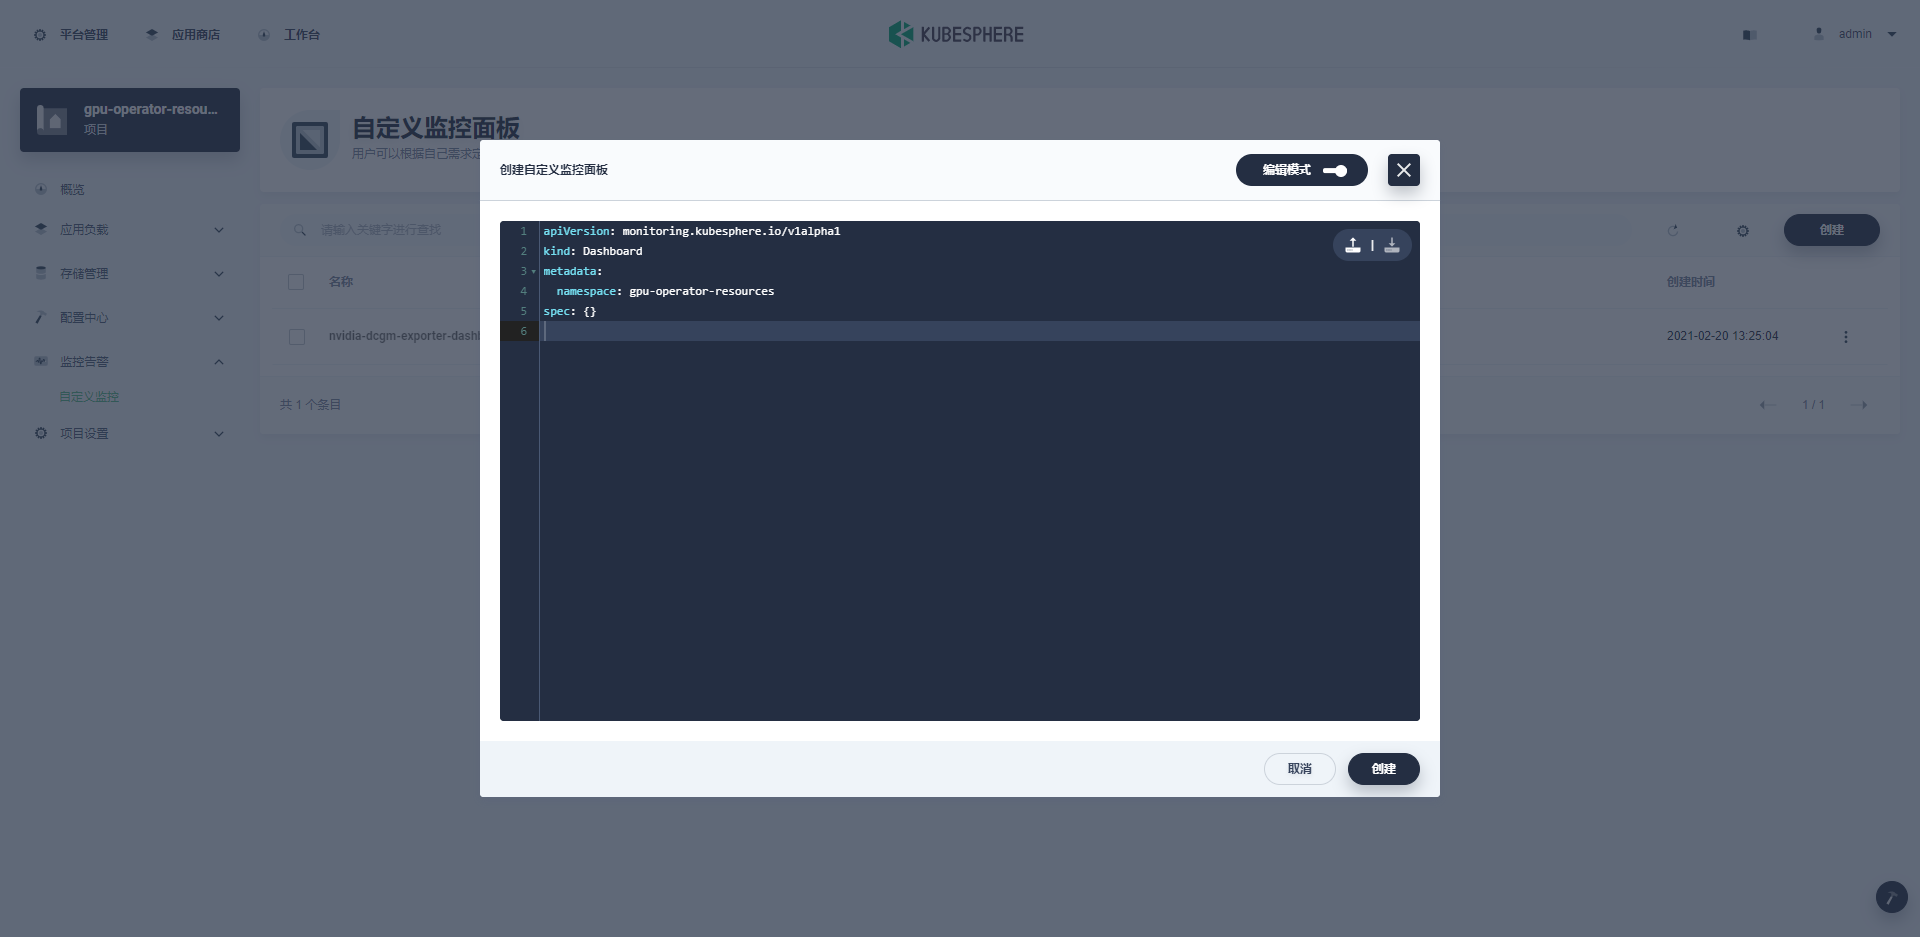Refresh the dashboard list
The width and height of the screenshot is (1920, 937).
[1673, 231]
